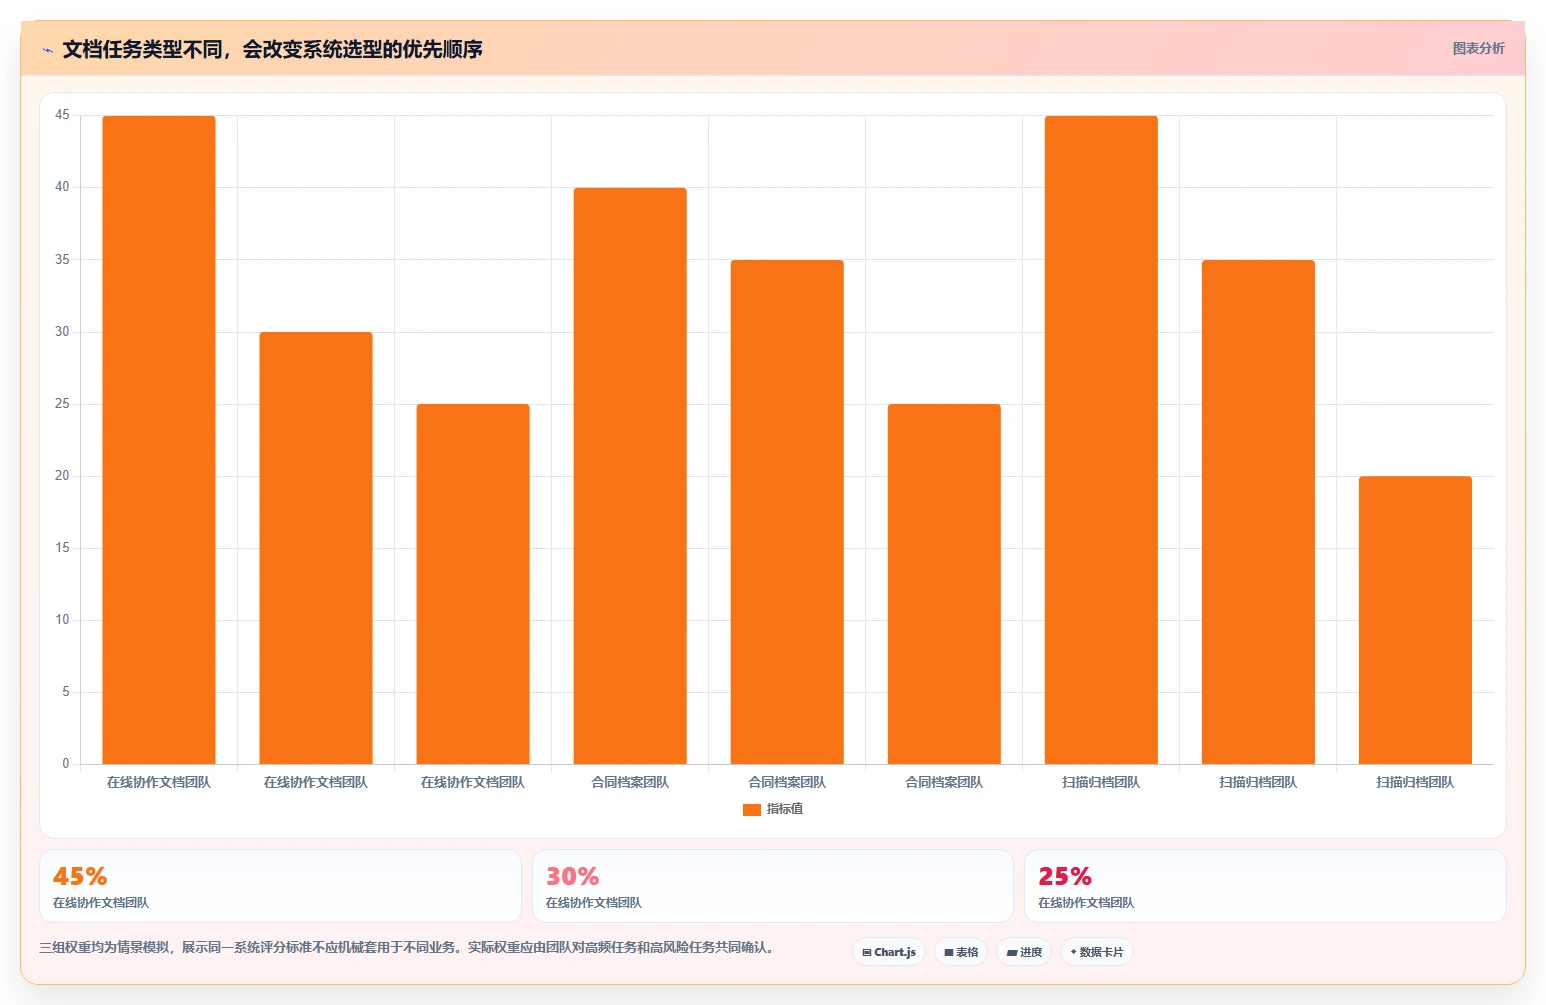
Task: Click the 合同档案团队 bar reaching 40
Action: (x=630, y=476)
